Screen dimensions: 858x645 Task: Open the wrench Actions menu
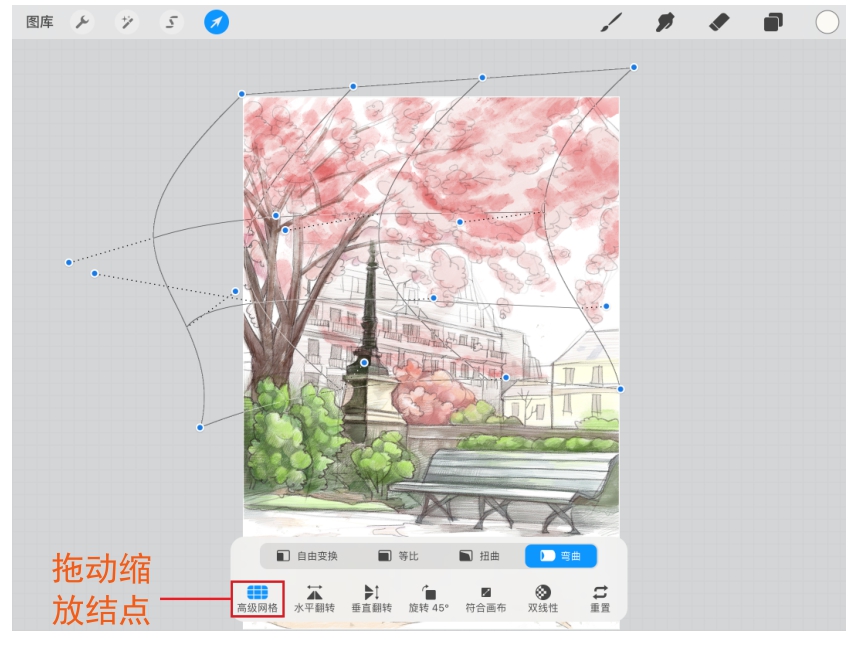(x=82, y=22)
